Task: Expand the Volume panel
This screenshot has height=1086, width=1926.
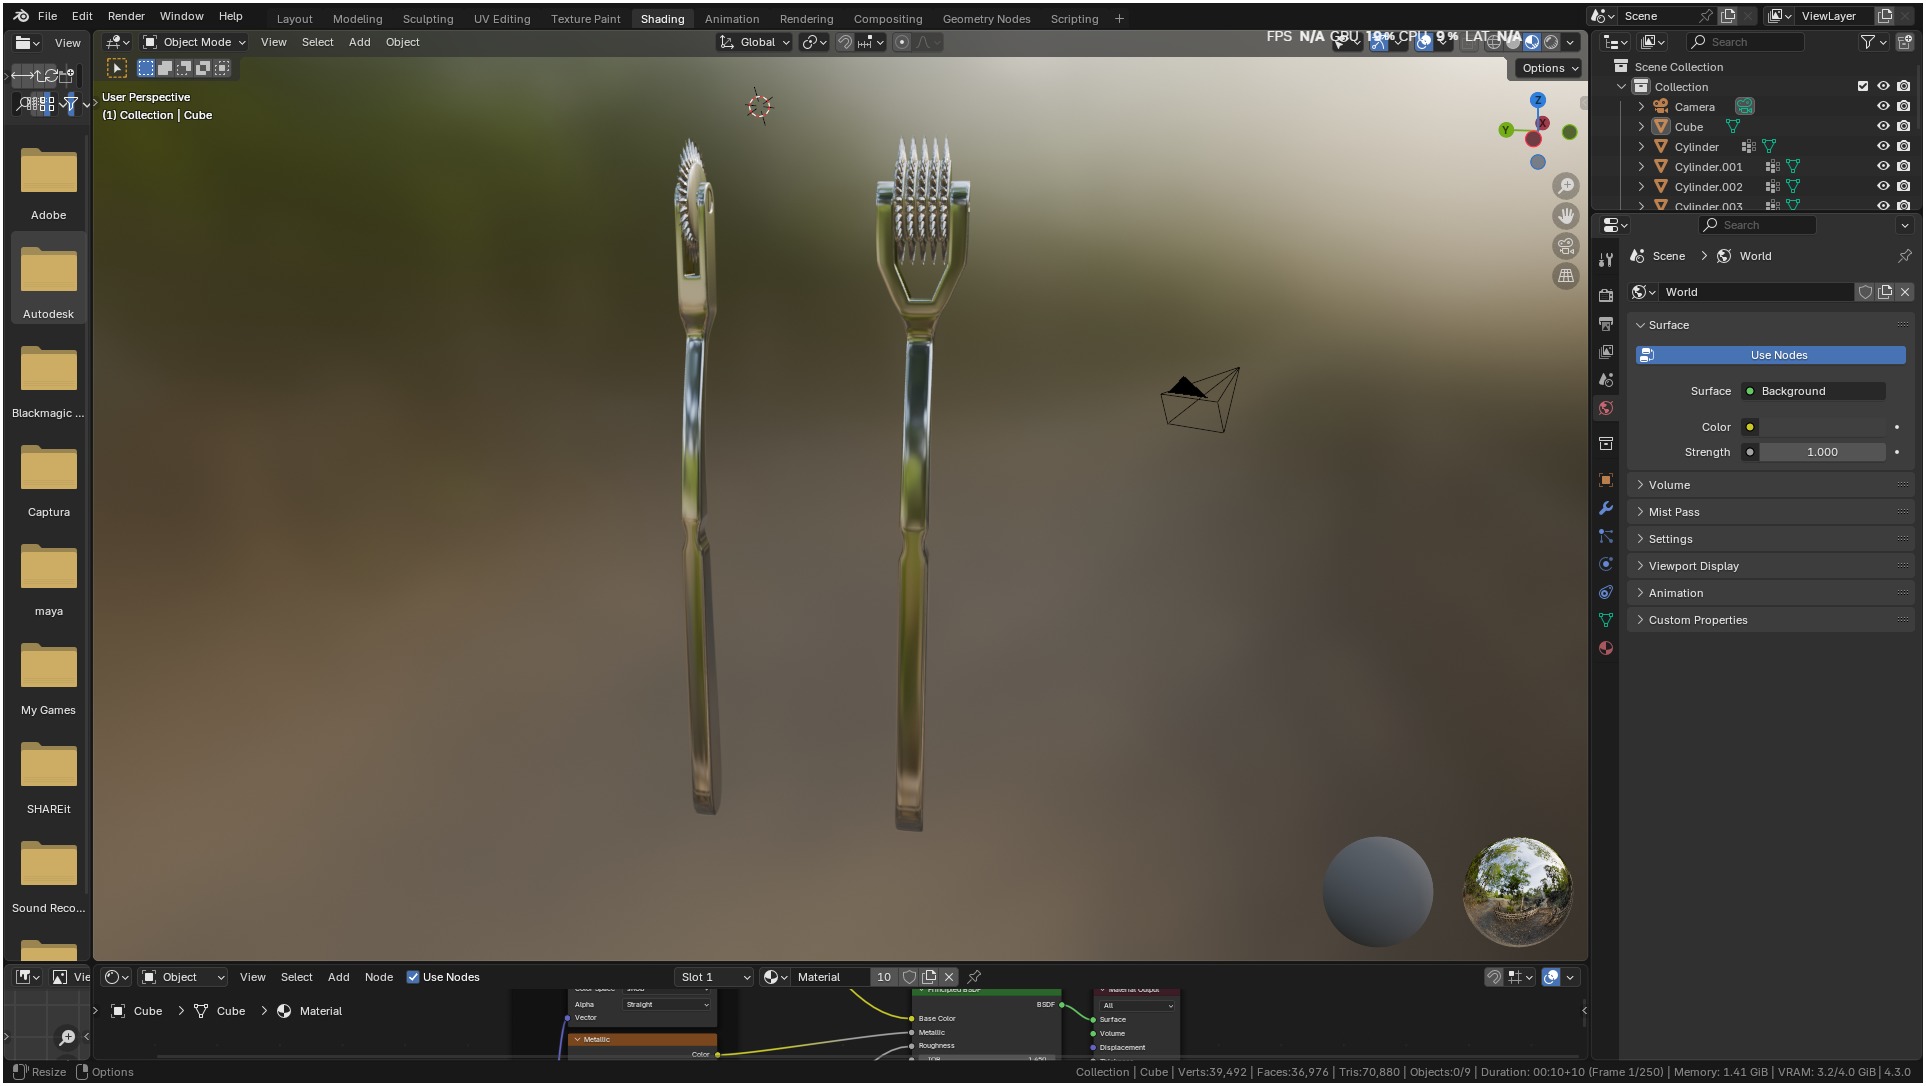Action: [x=1669, y=485]
